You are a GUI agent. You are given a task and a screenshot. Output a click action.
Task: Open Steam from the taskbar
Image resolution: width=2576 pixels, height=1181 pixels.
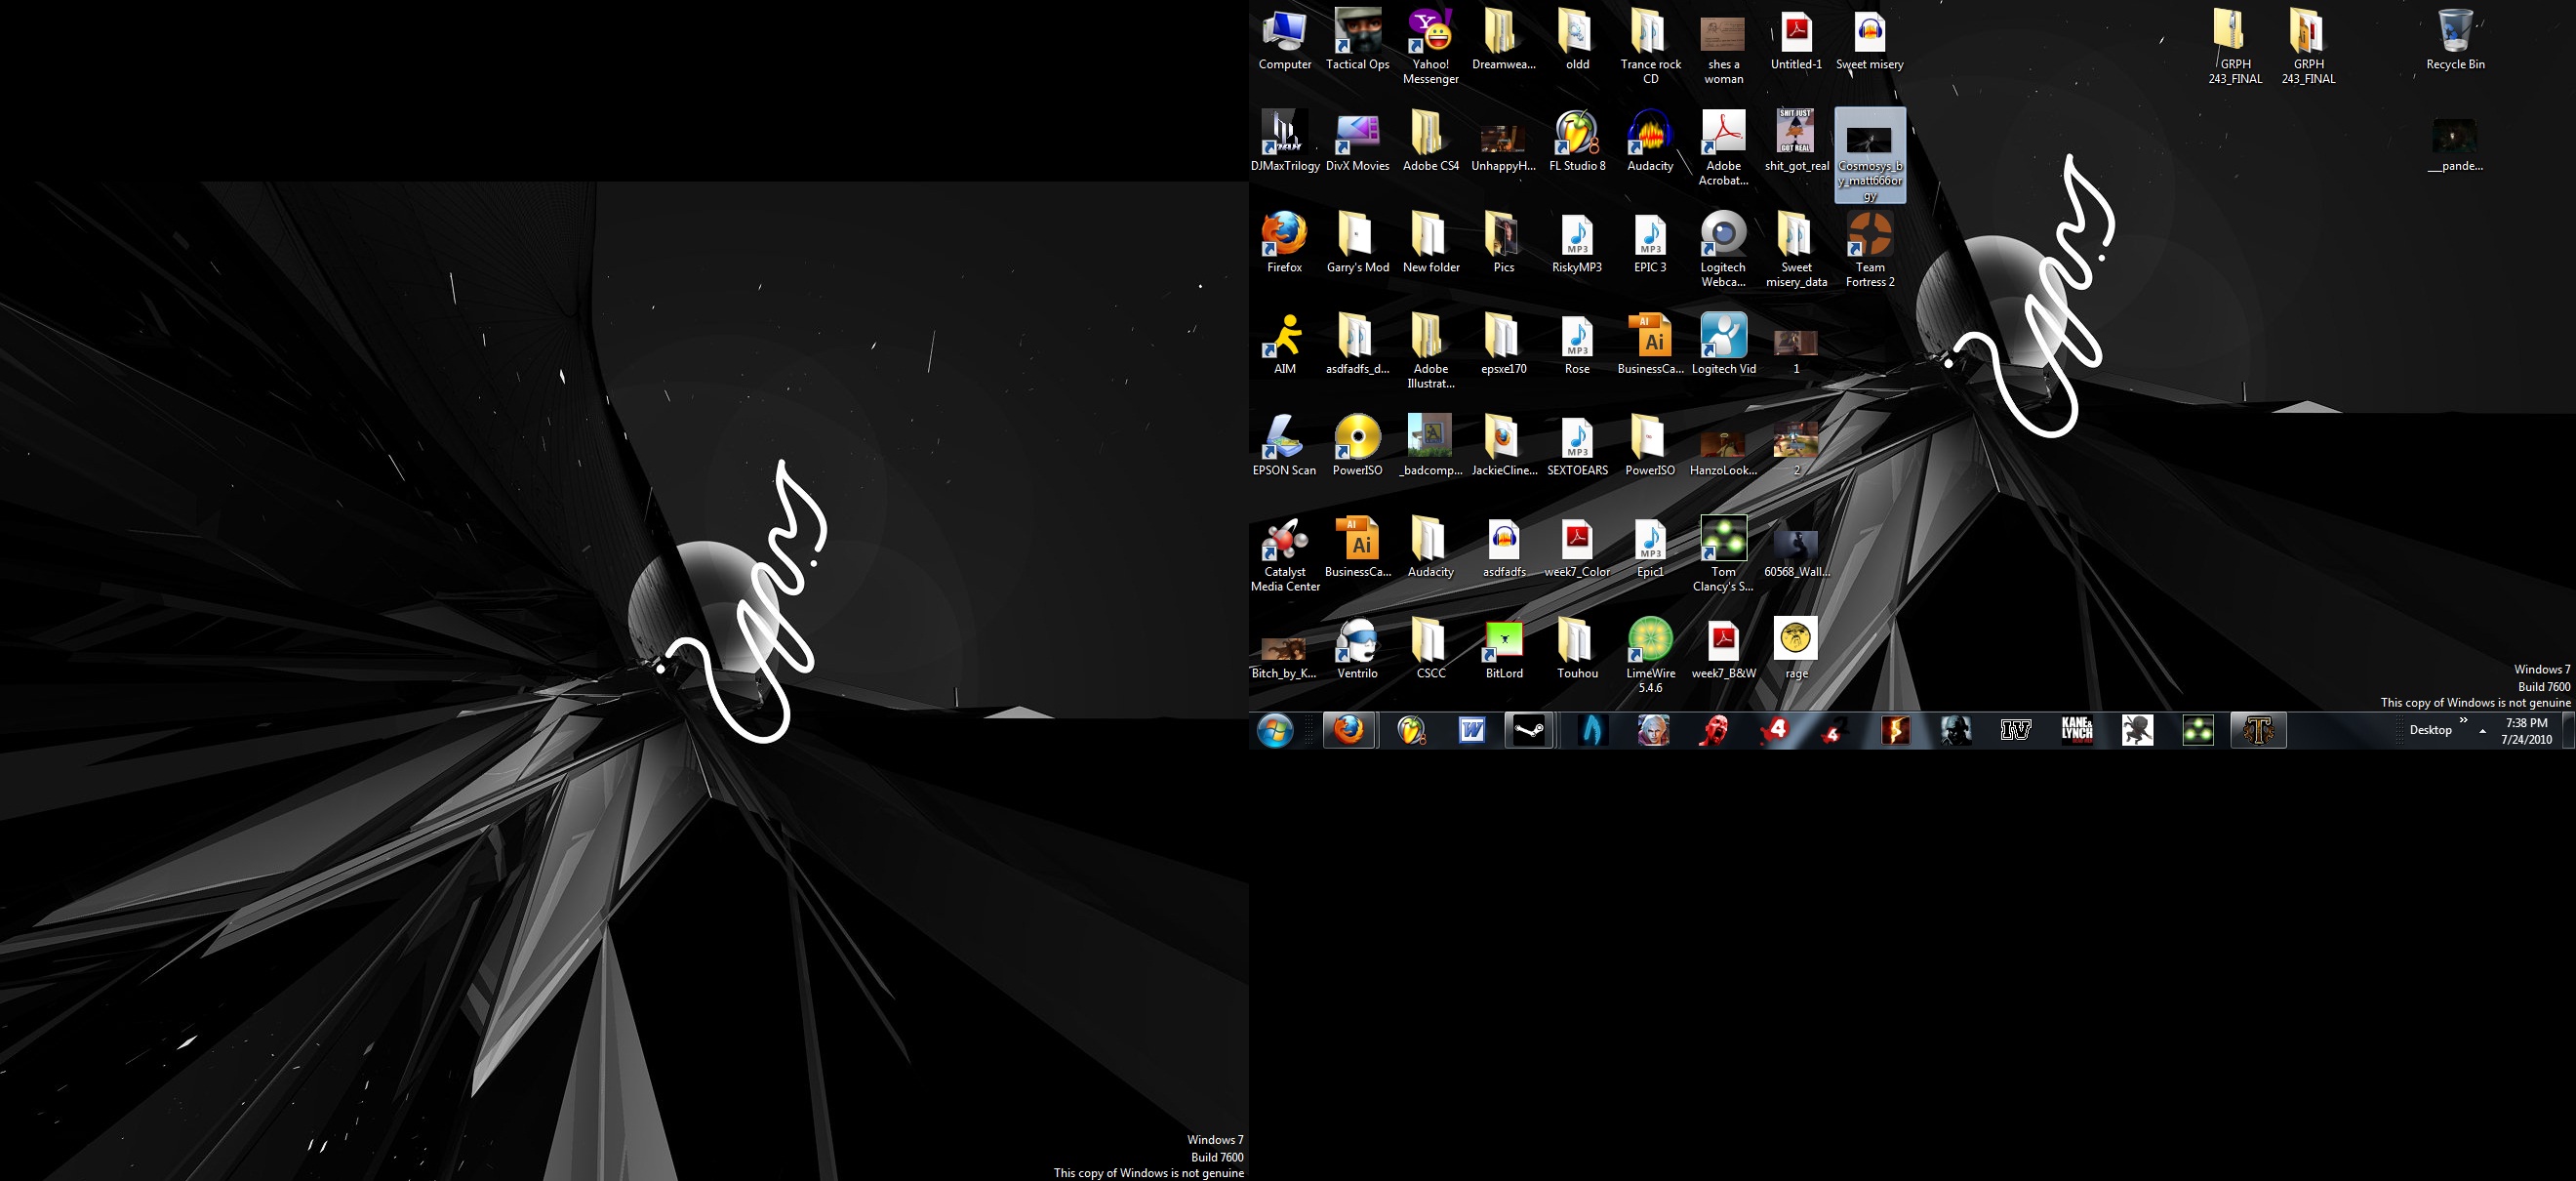pos(1530,731)
